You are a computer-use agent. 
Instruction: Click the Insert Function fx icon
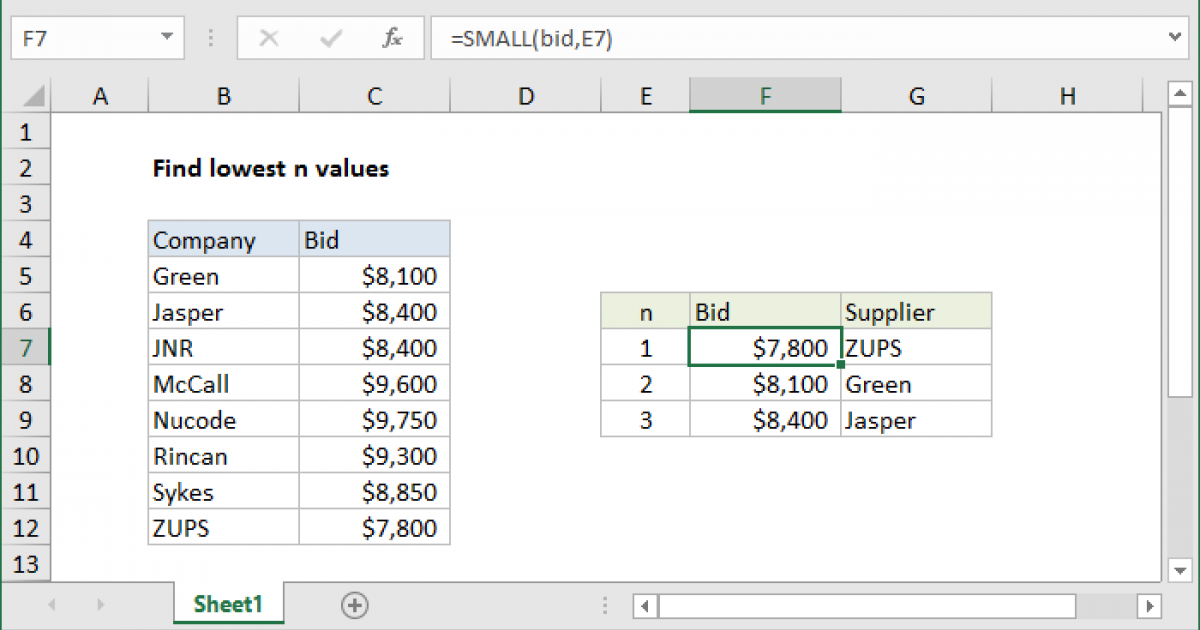[x=392, y=37]
